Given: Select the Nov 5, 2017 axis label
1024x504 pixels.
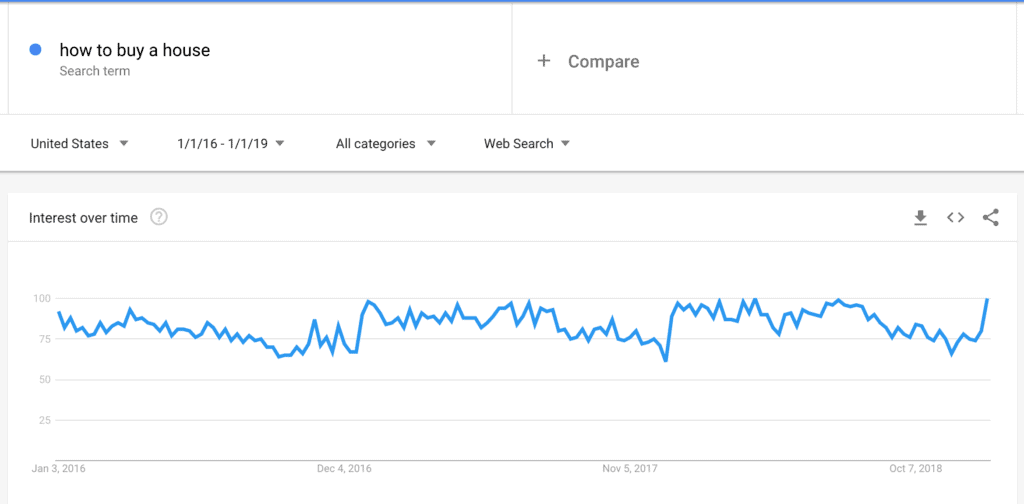Looking at the screenshot, I should pos(630,469).
